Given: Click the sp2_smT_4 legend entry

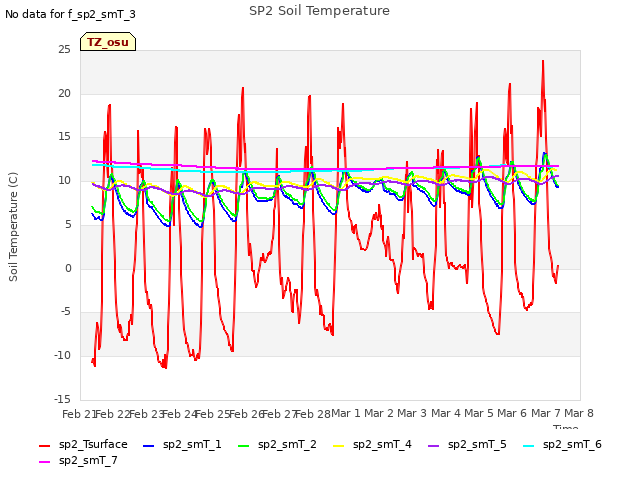Looking at the screenshot, I should (x=372, y=444).
